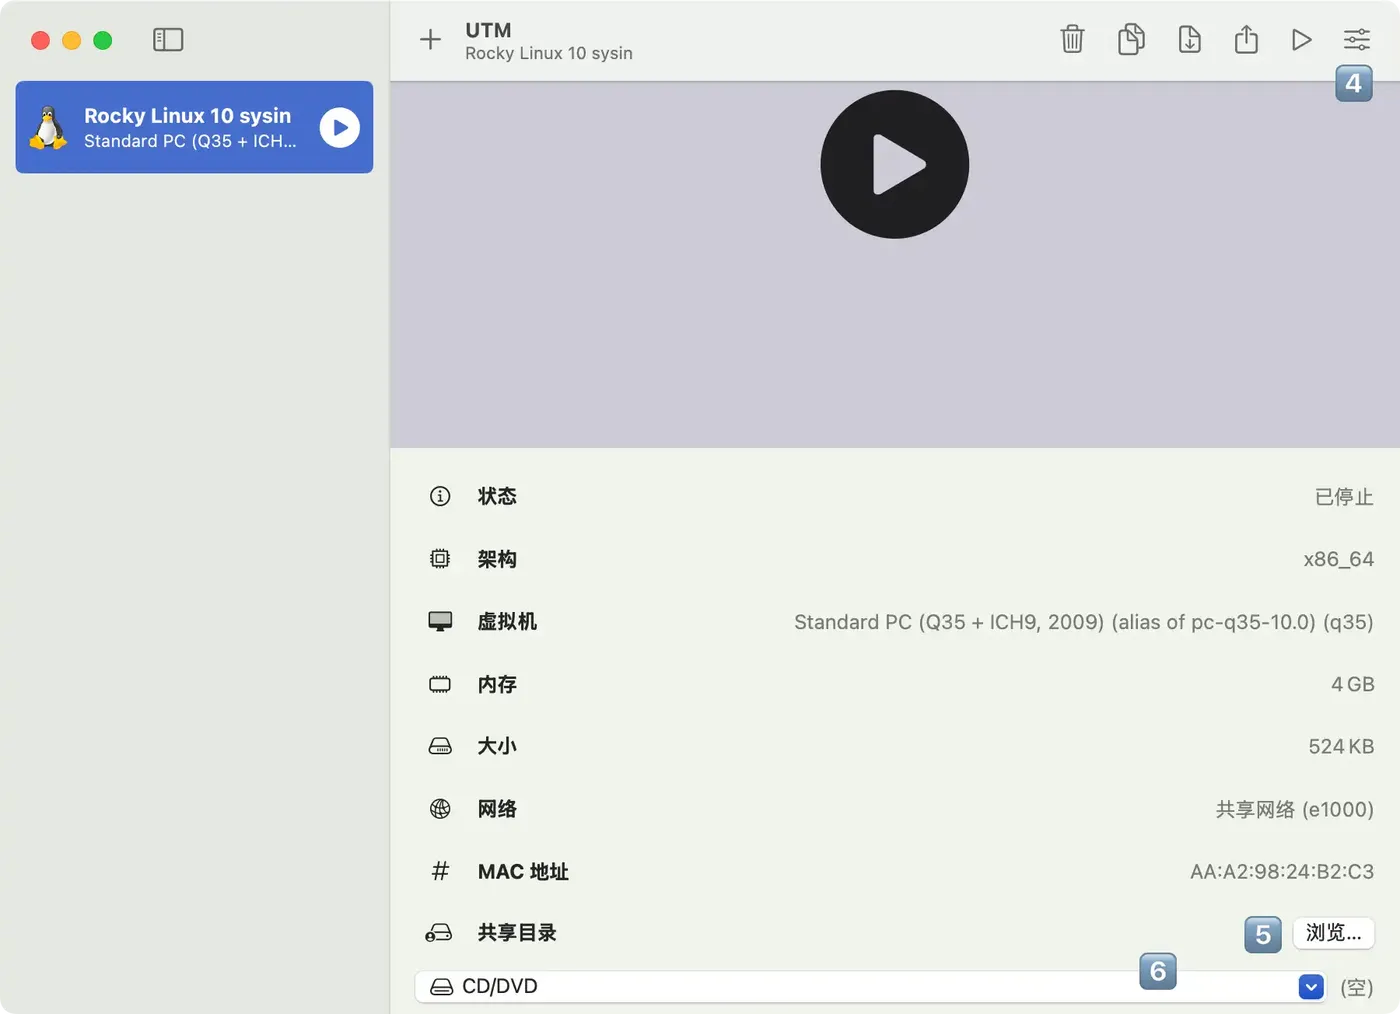Viewport: 1400px width, 1014px height.
Task: Click the monitor icon beside 虚拟机
Action: pyautogui.click(x=440, y=621)
